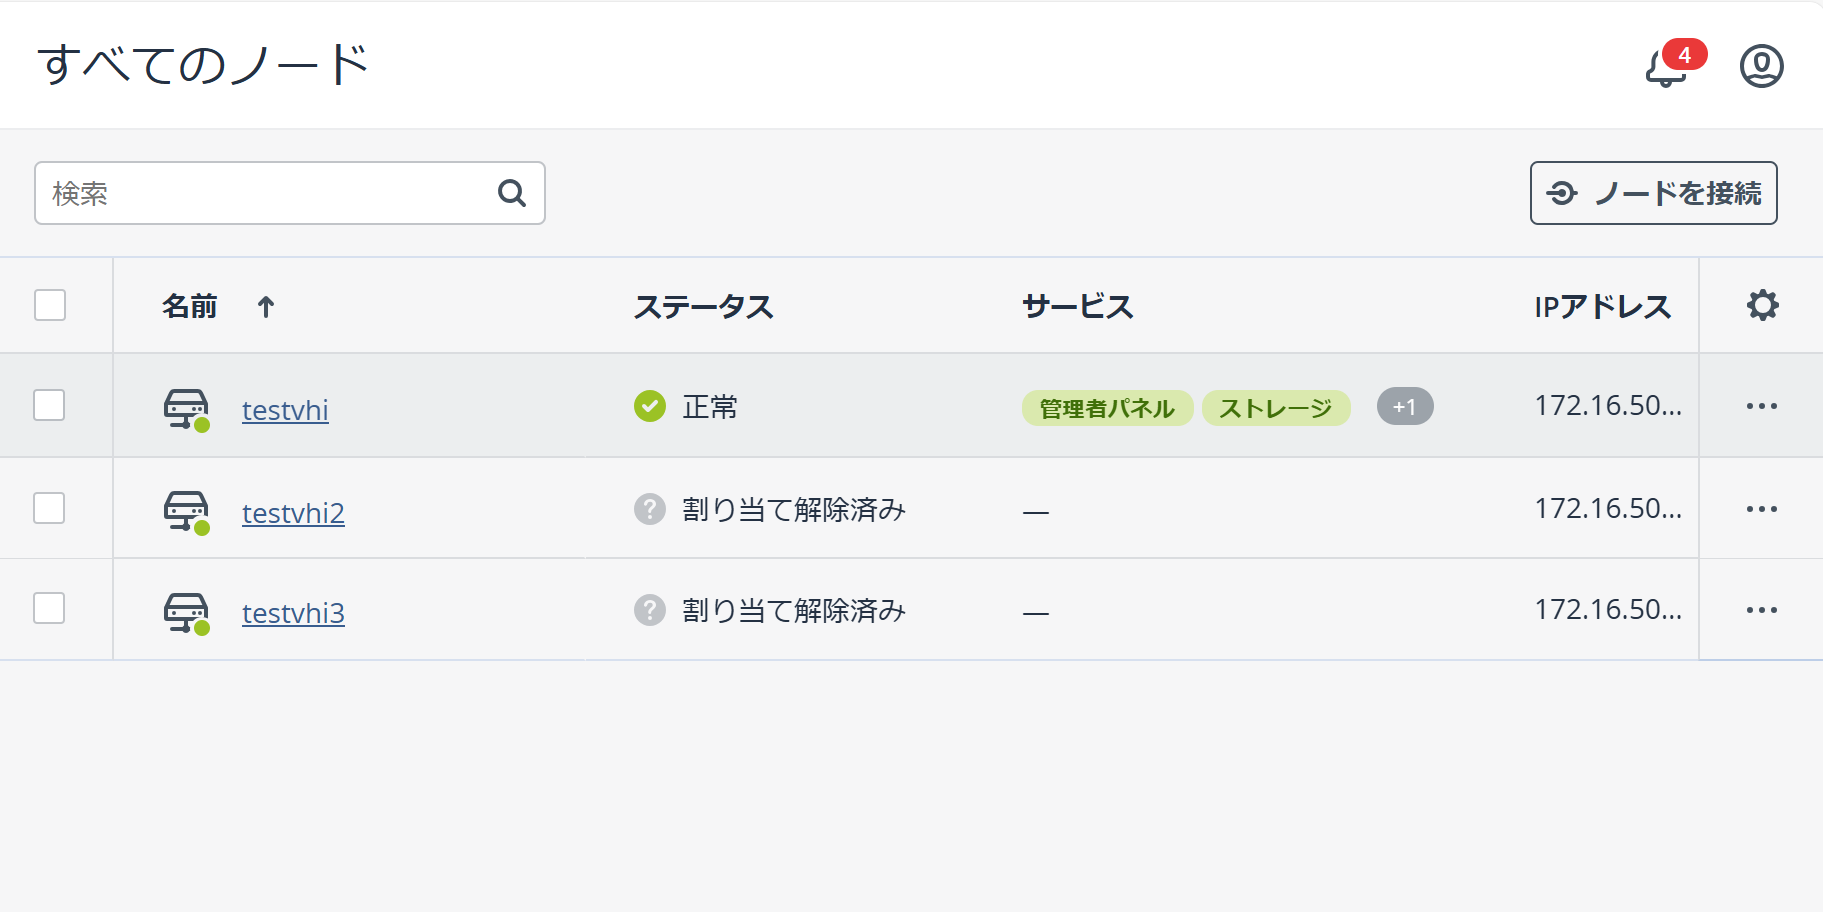Check the testvhi row checkbox
This screenshot has width=1823, height=912.
(x=49, y=405)
